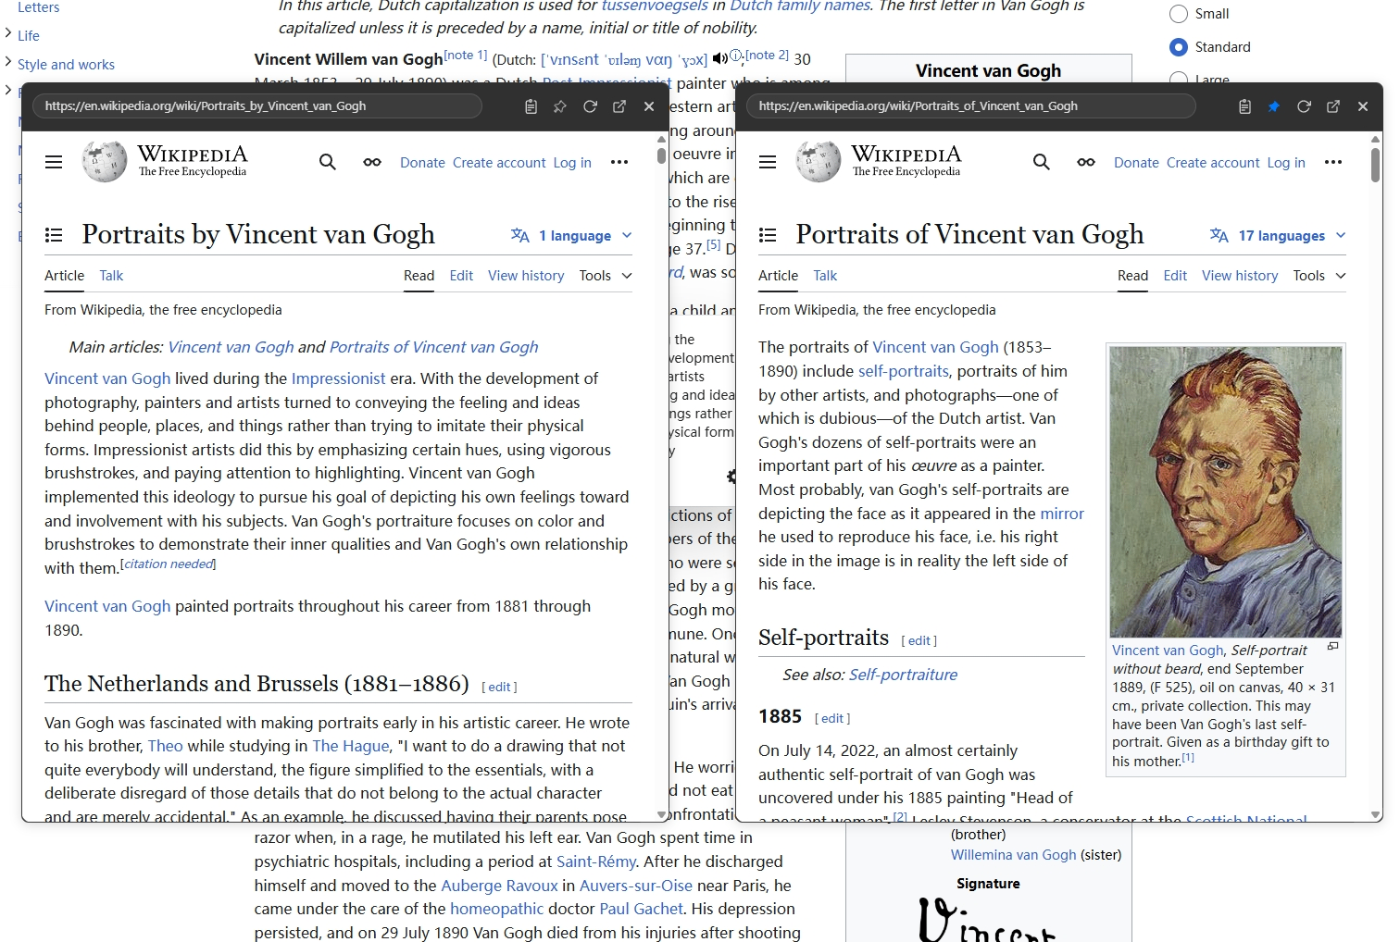
Task: Open hamburger main menu in Portraits by popup
Action: tap(54, 162)
